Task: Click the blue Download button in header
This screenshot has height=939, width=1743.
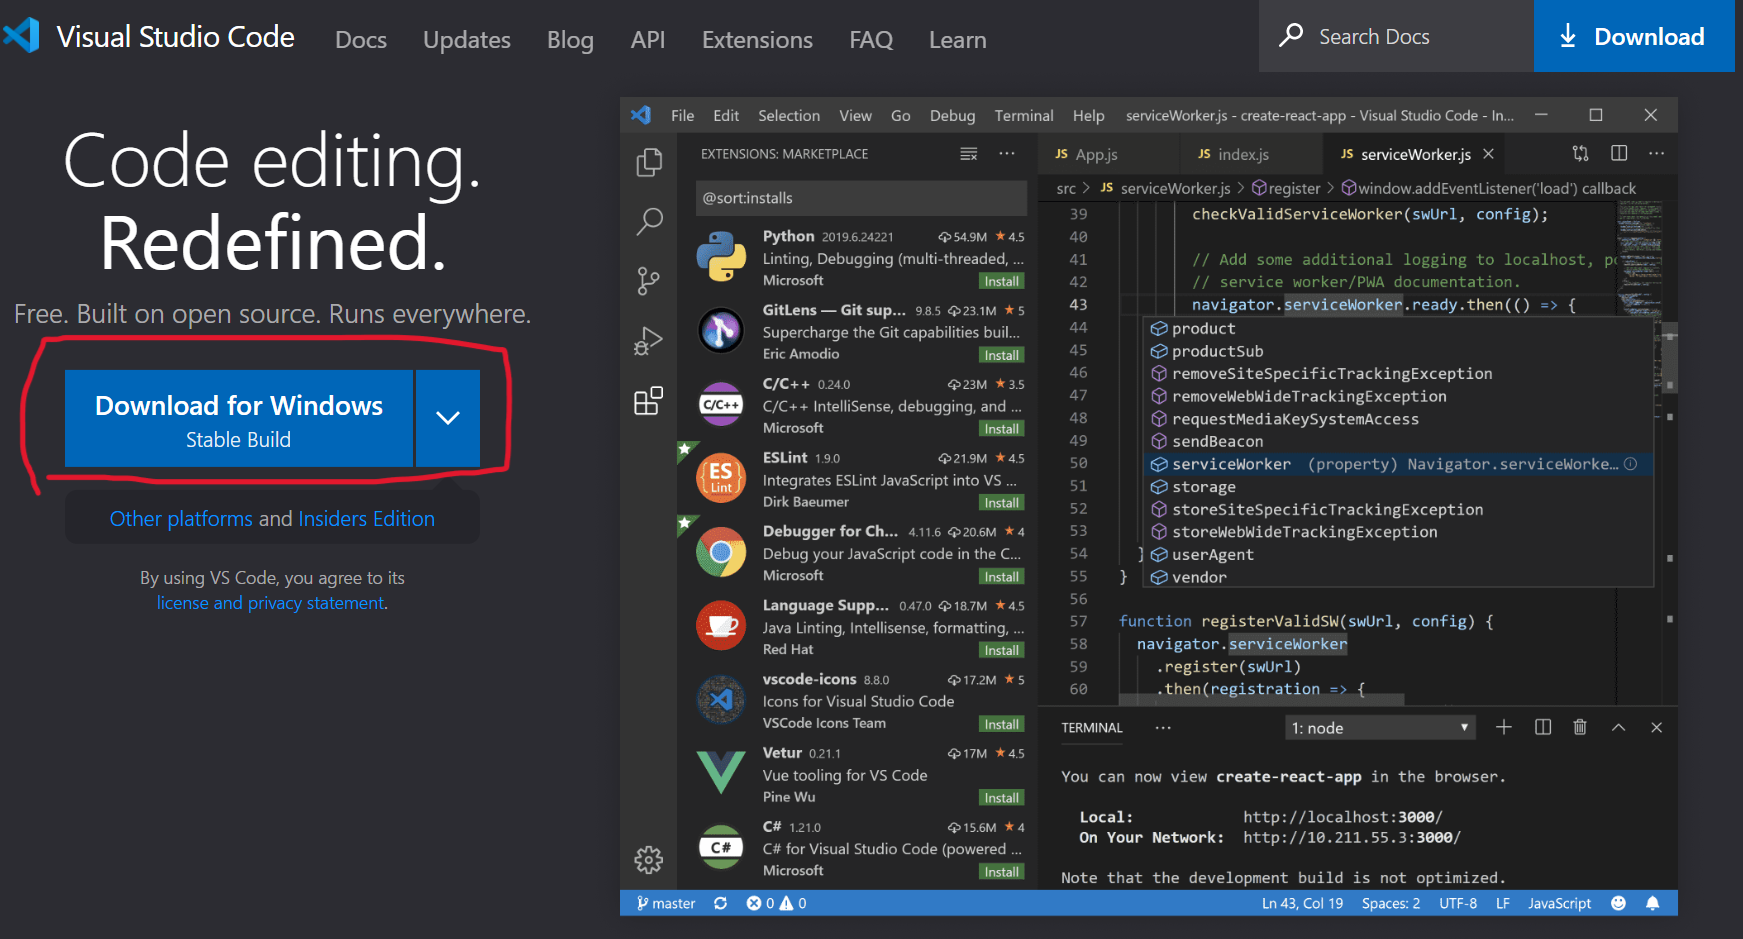Action: pos(1634,36)
